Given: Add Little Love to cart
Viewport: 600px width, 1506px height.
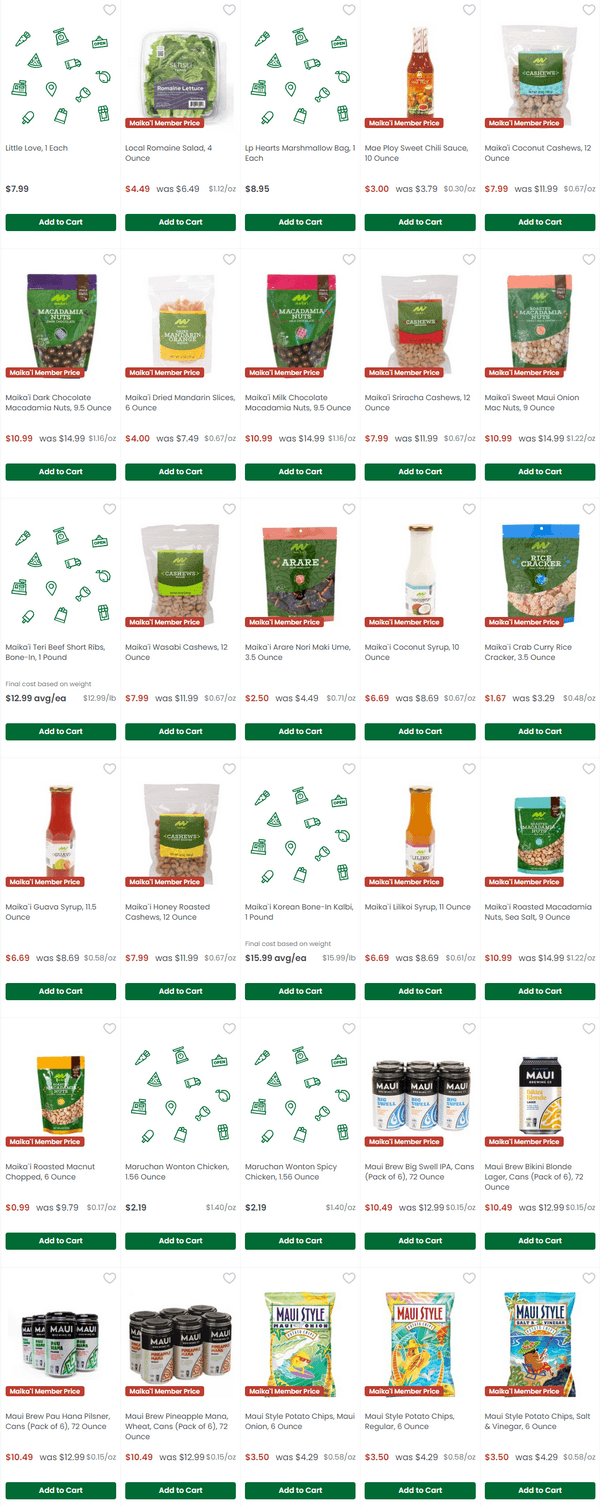Looking at the screenshot, I should 60,222.
